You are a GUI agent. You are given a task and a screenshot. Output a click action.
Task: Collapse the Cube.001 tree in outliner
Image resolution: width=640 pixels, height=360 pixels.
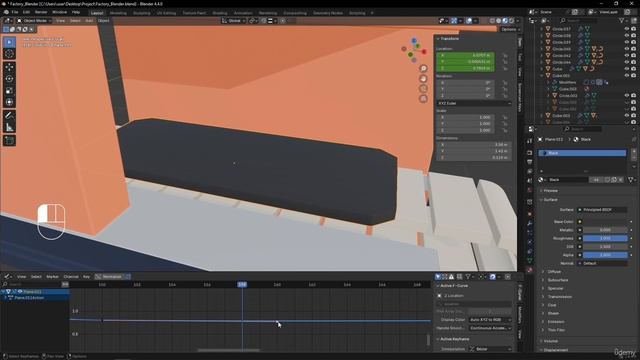pos(542,76)
